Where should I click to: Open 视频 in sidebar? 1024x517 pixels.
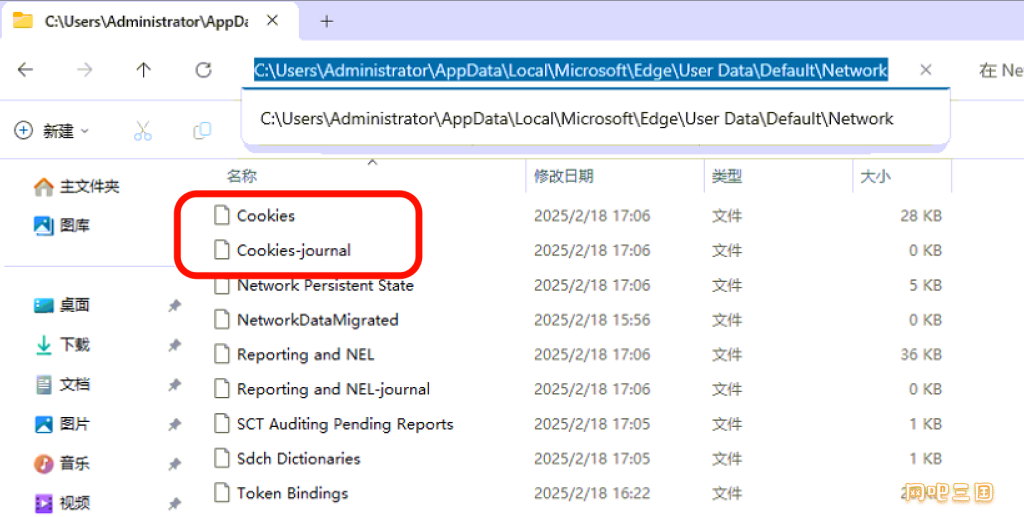point(62,503)
